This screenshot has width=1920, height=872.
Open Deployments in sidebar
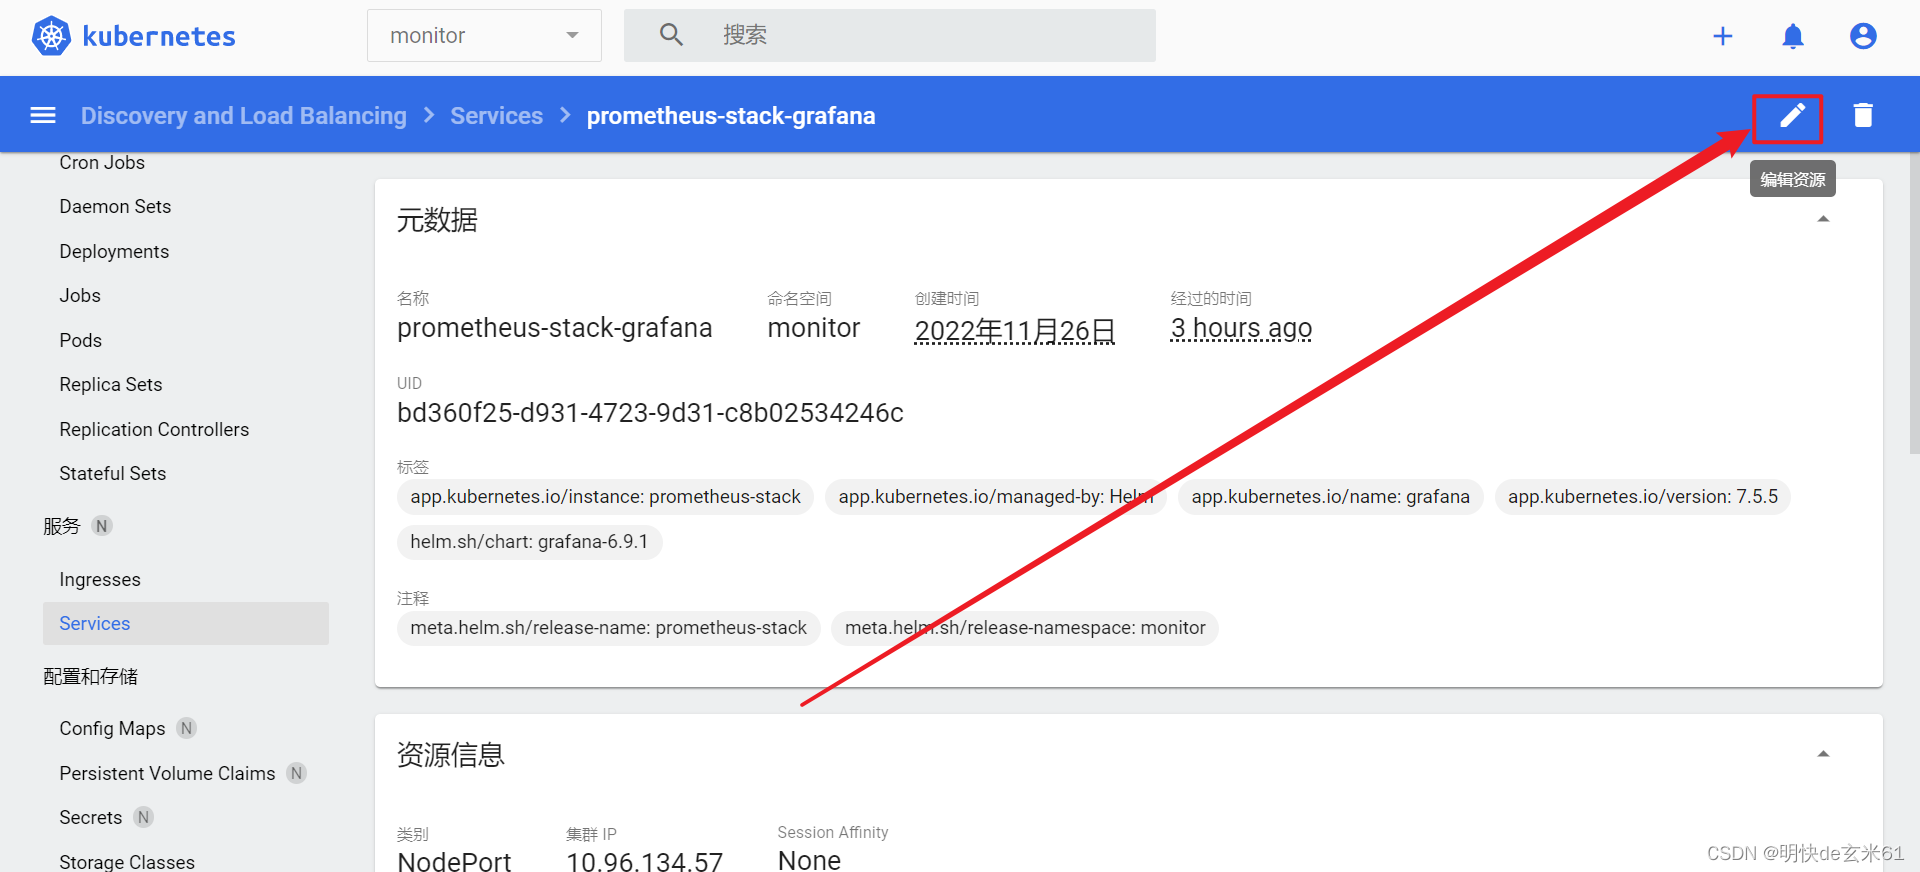coord(114,251)
